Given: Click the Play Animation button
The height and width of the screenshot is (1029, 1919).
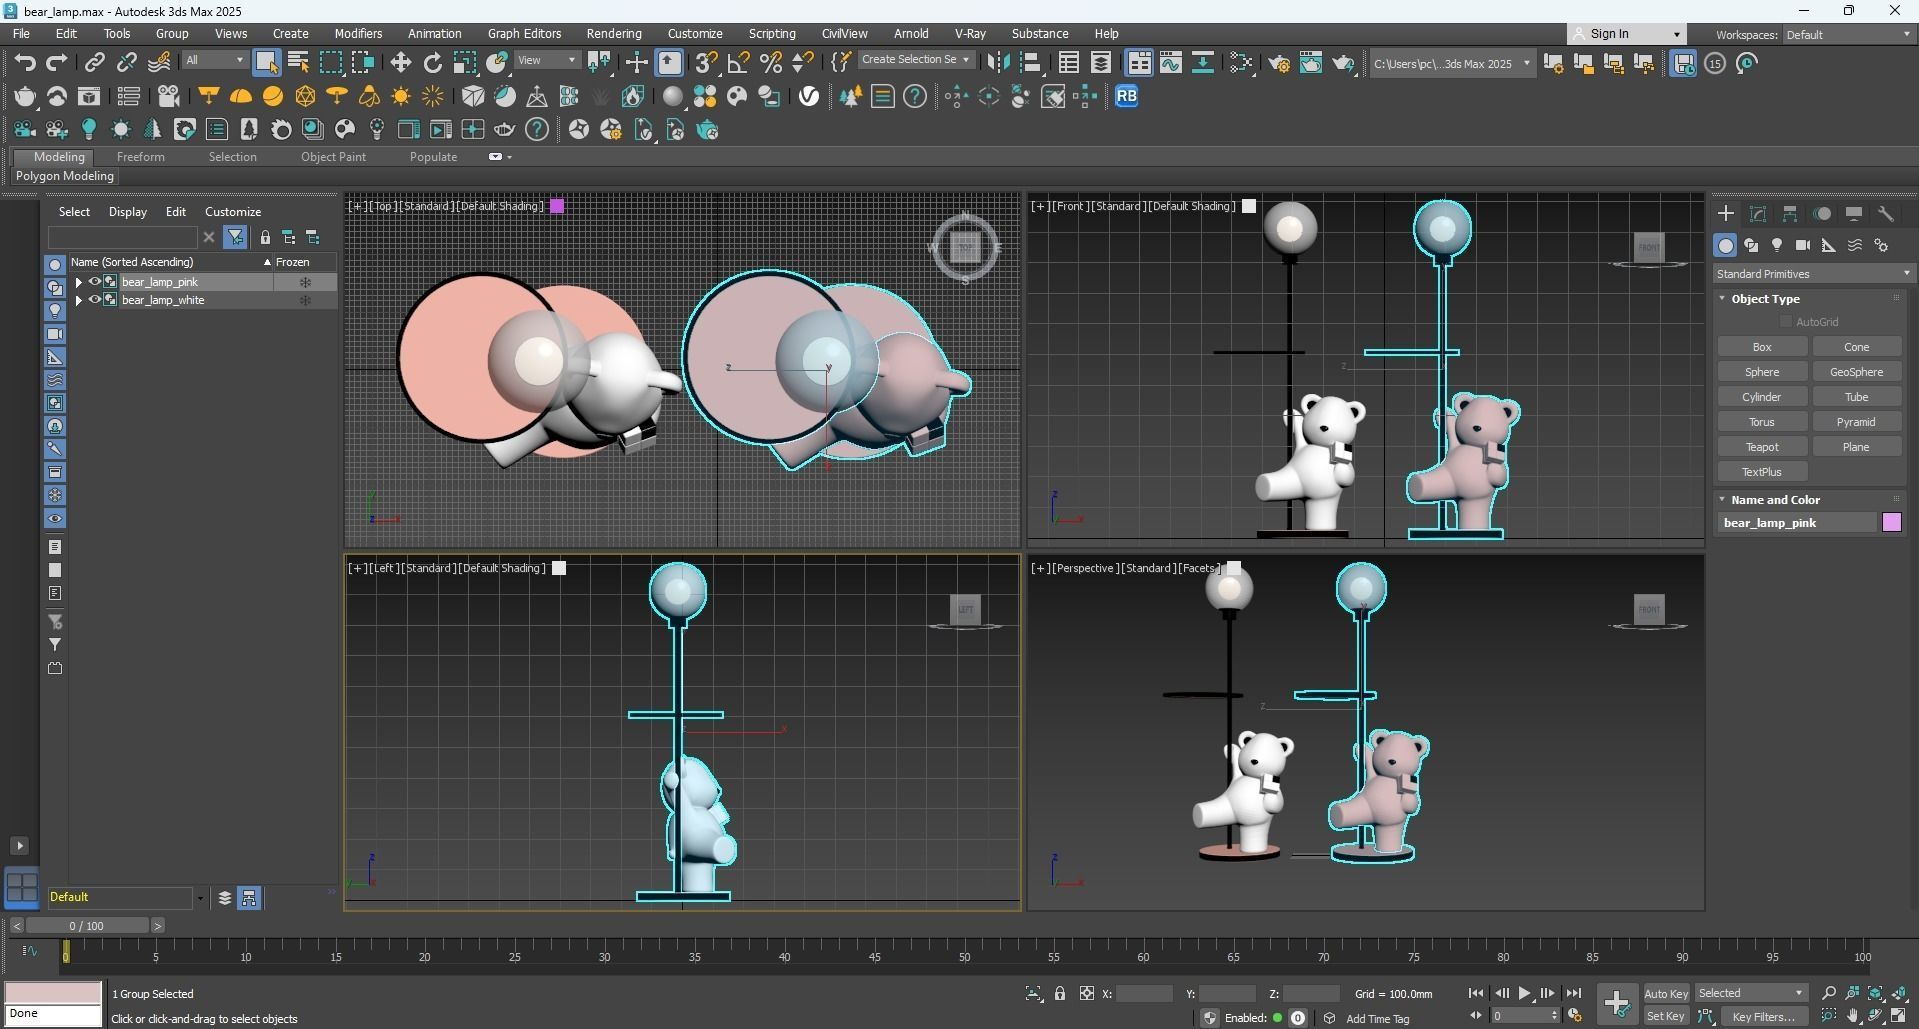Looking at the screenshot, I should click(x=1525, y=993).
